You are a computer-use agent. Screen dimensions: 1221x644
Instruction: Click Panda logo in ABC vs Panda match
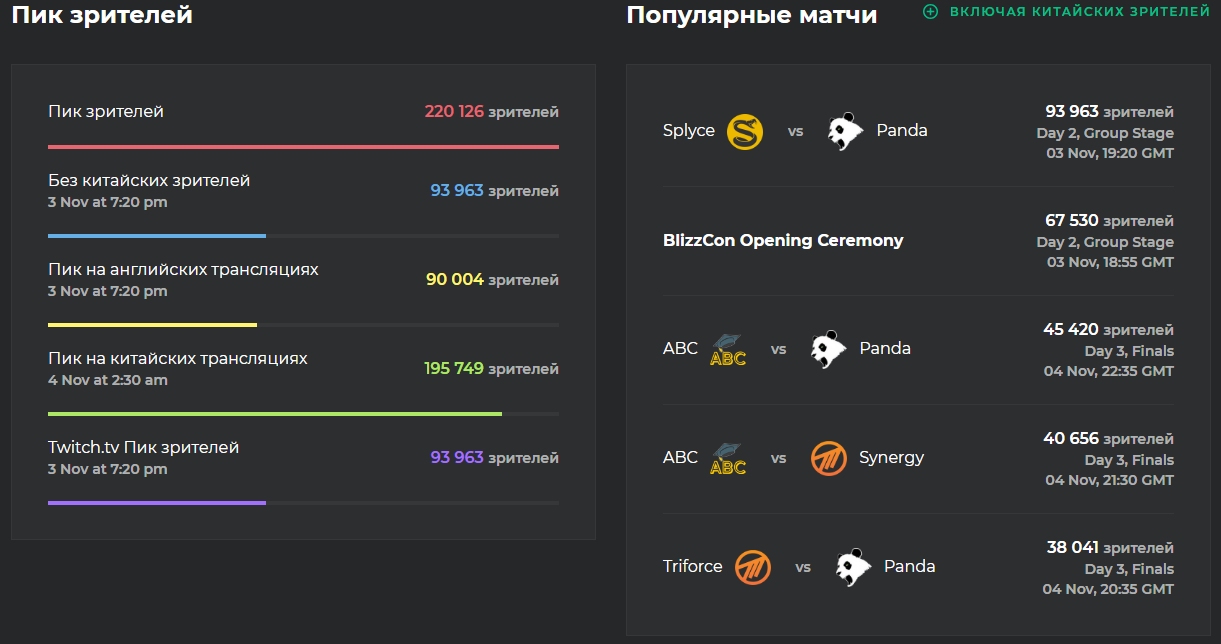point(829,349)
